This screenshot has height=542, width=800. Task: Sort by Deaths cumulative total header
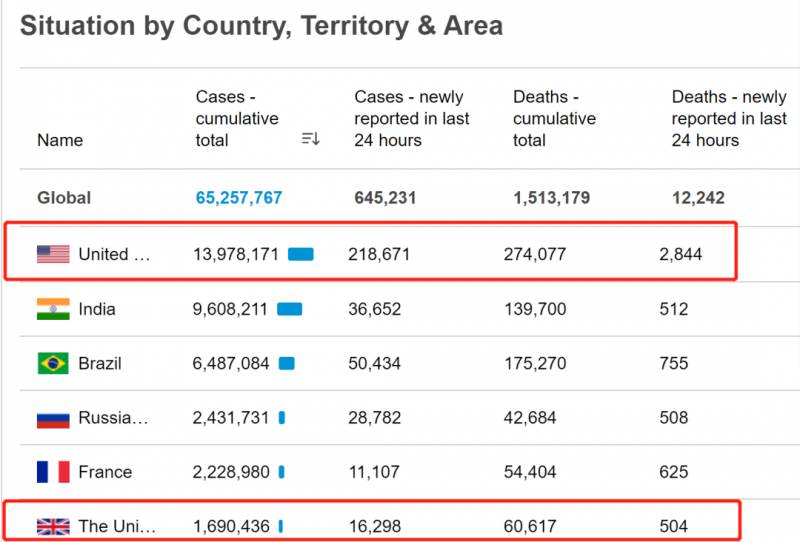[x=554, y=118]
